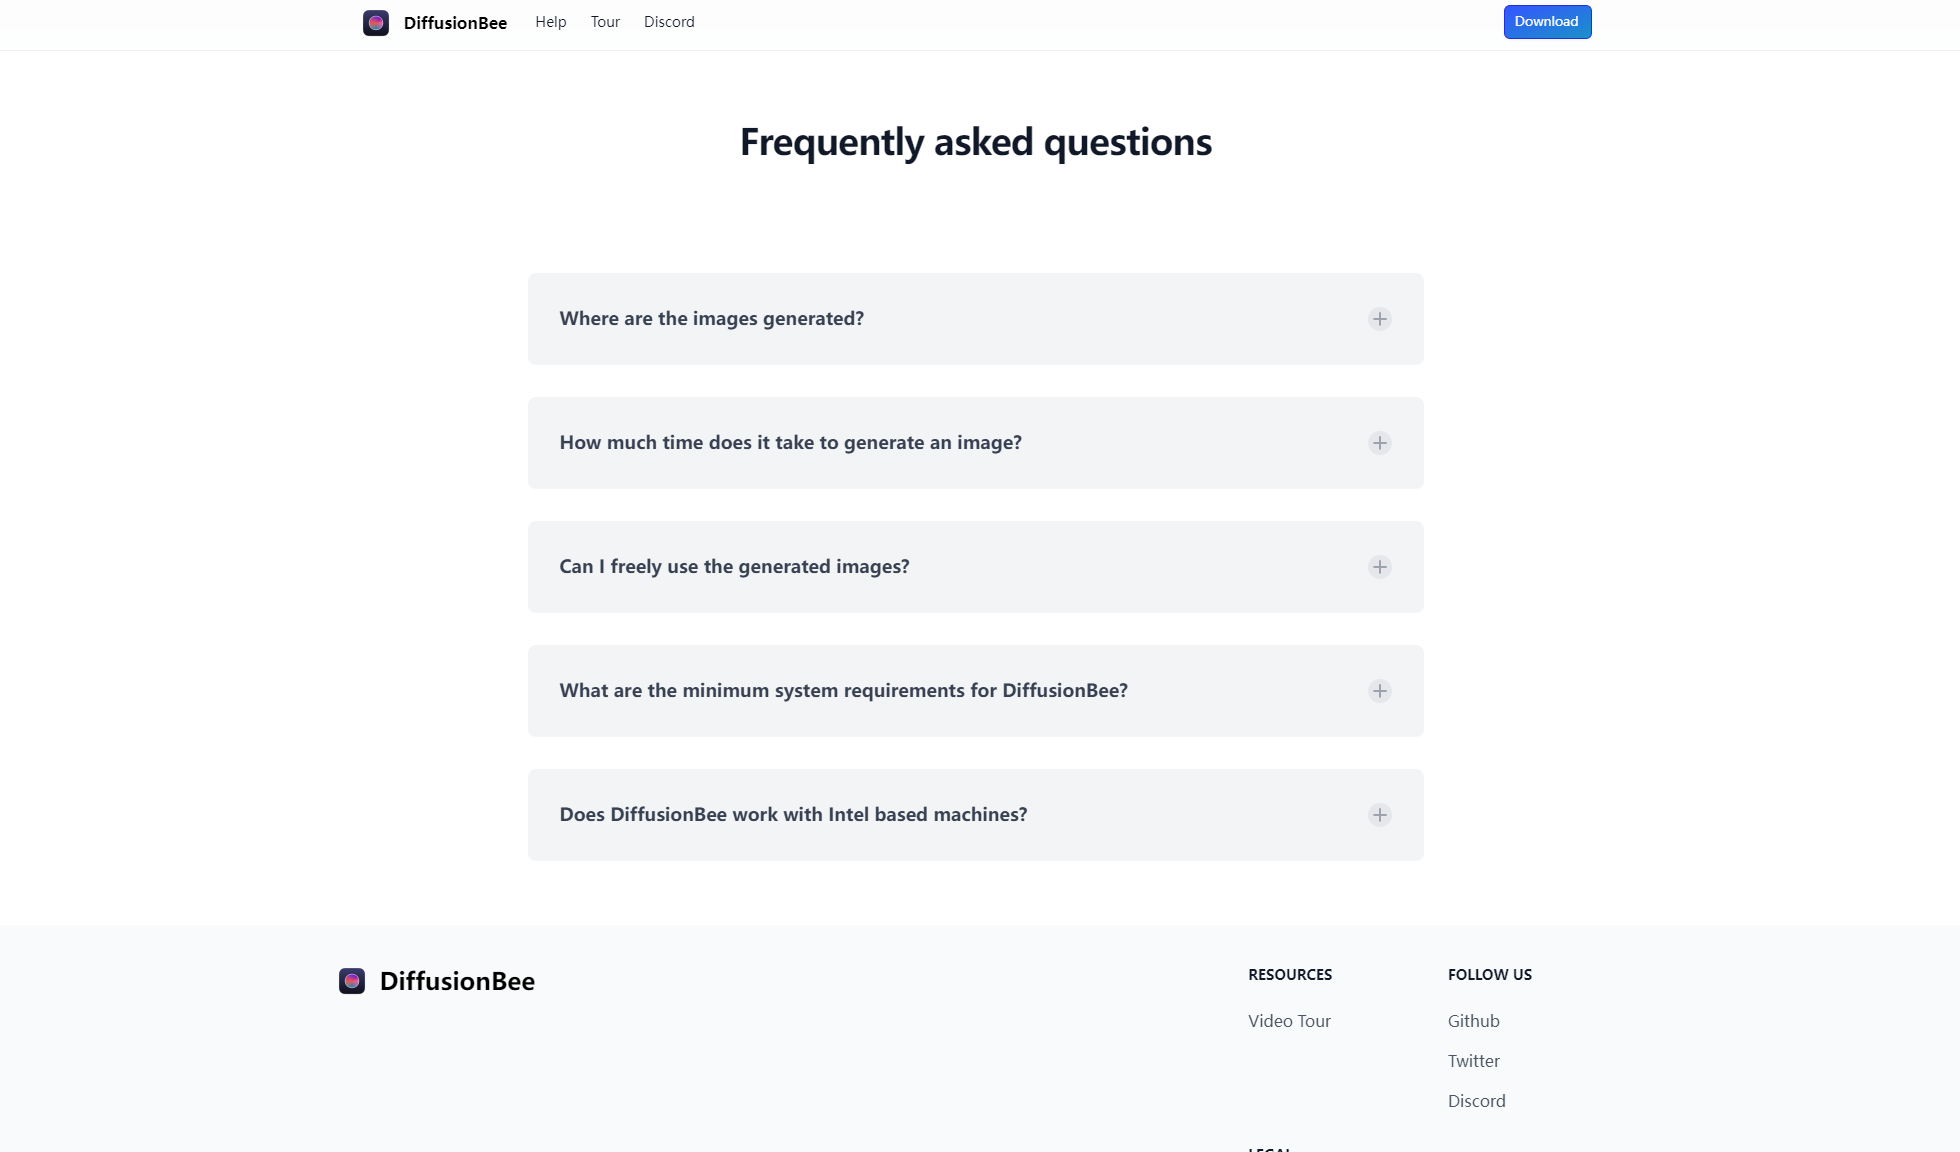Viewport: 1960px width, 1152px height.
Task: Click the DiffusionBee brand name in header
Action: 455,23
